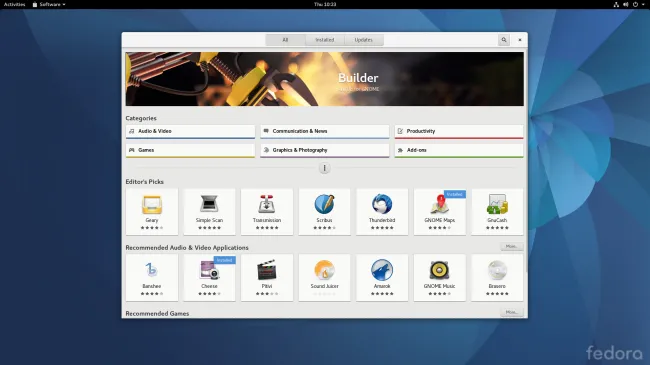Open the Builder featured banner
This screenshot has width=650, height=365.
pos(325,79)
